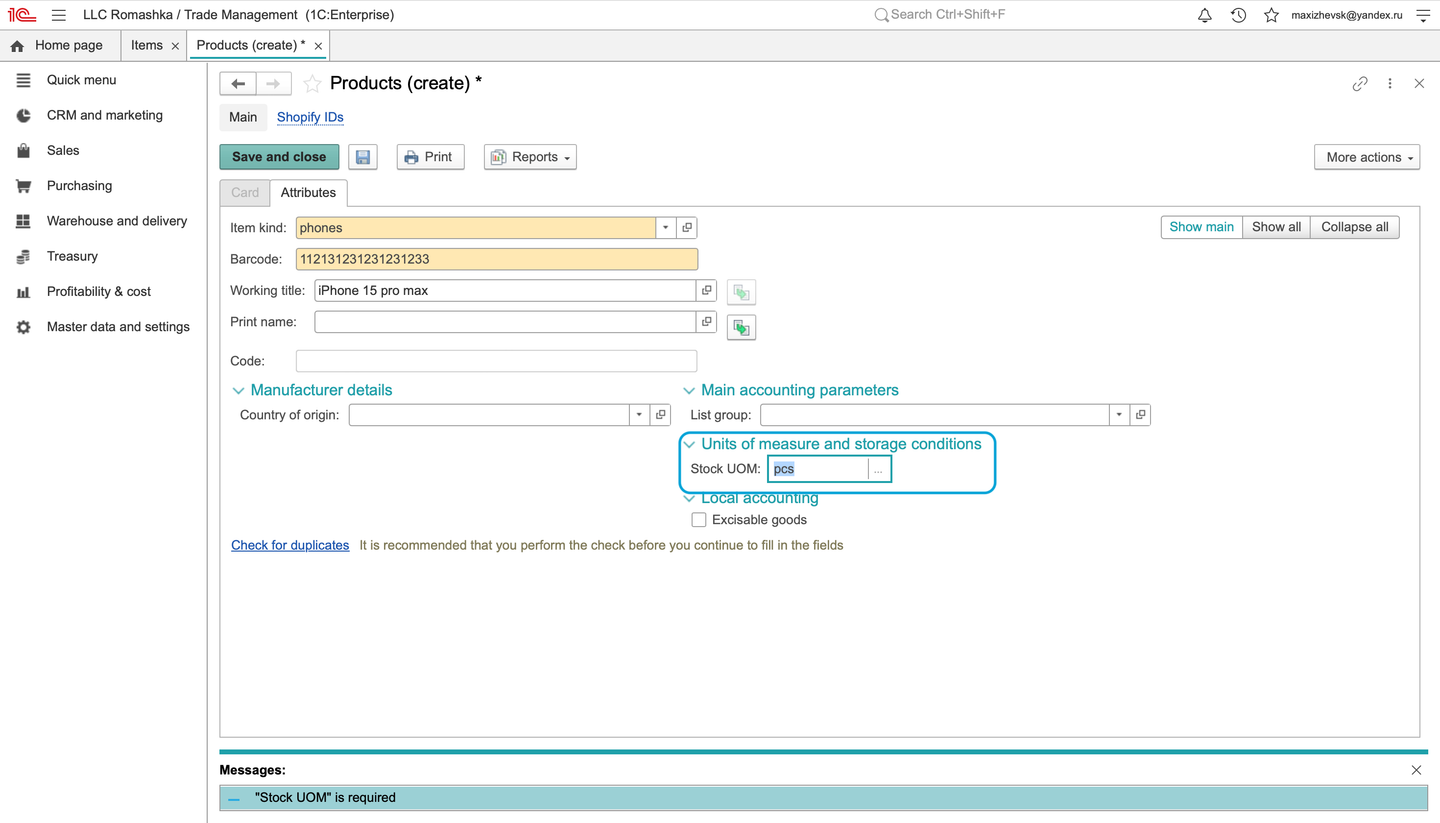Go forward with the right arrow button

coord(274,84)
